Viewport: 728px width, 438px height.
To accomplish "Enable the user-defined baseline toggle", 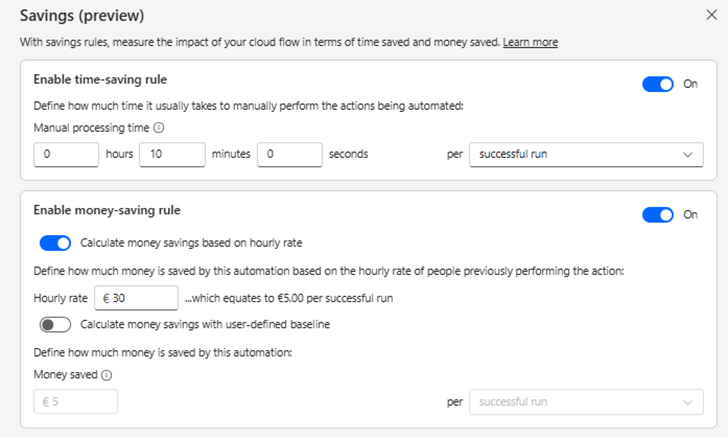I will 55,324.
